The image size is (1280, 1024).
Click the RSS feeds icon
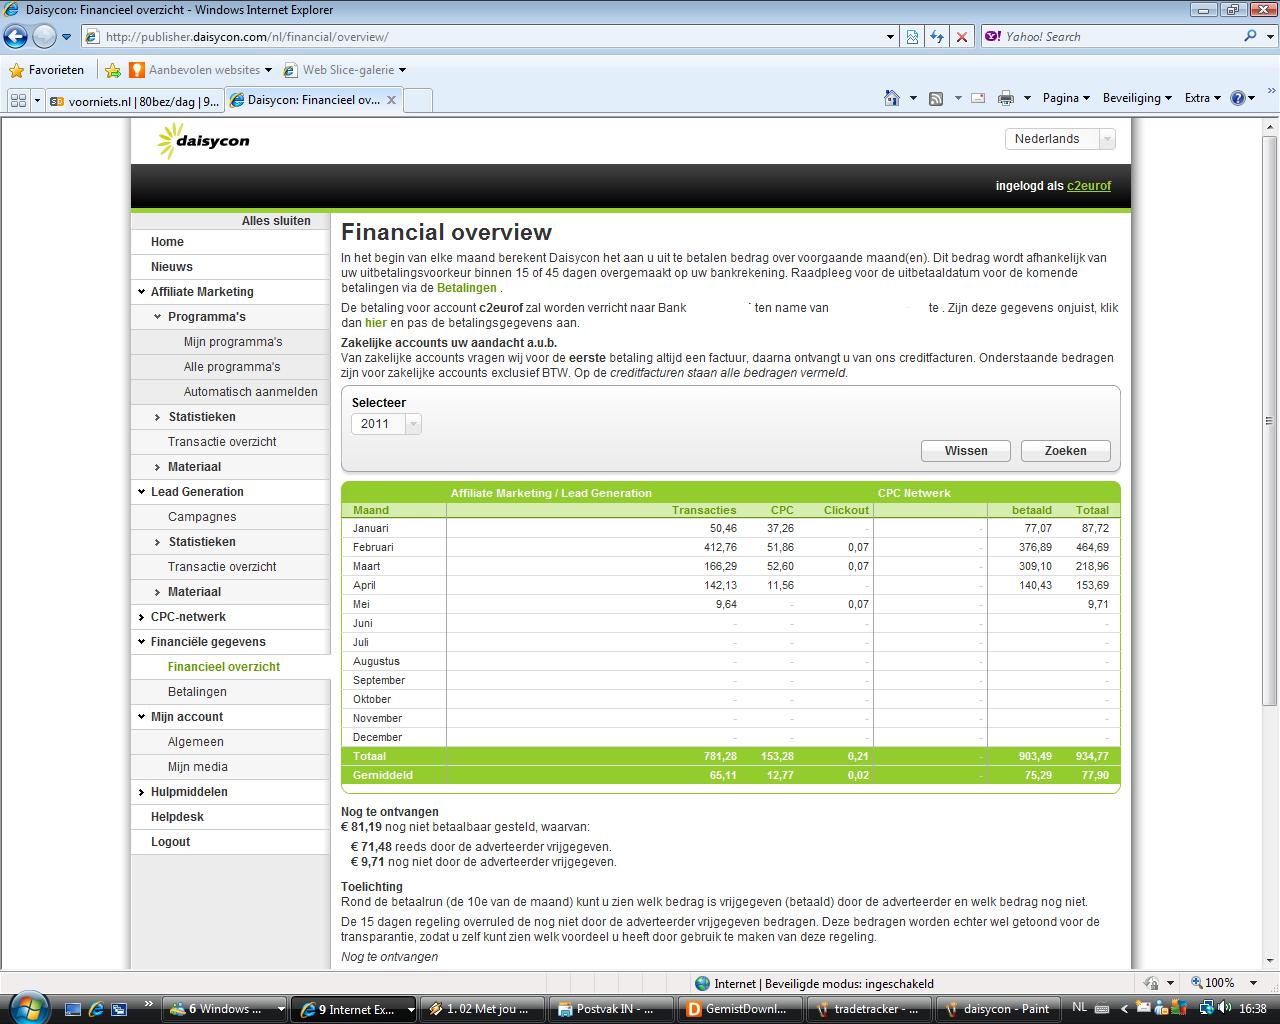coord(936,98)
